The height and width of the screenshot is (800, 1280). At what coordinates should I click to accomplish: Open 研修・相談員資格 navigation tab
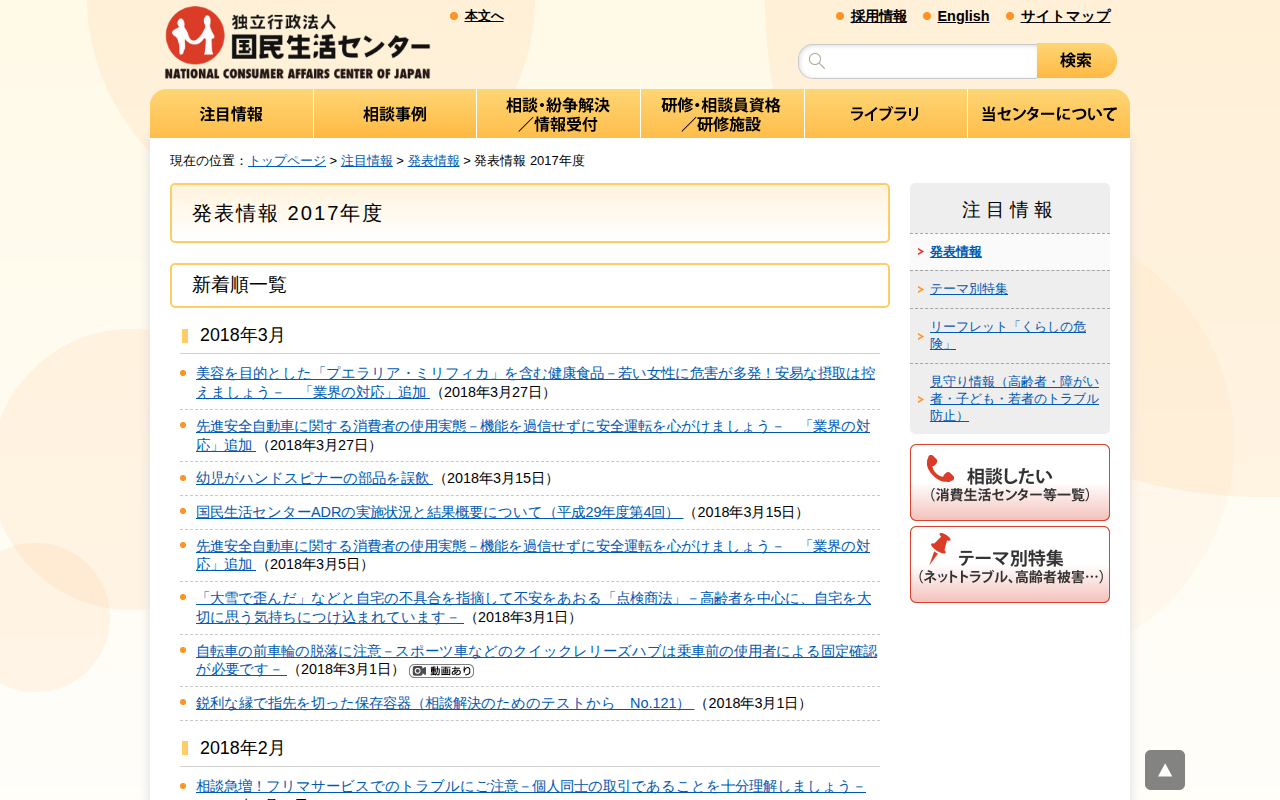721,114
